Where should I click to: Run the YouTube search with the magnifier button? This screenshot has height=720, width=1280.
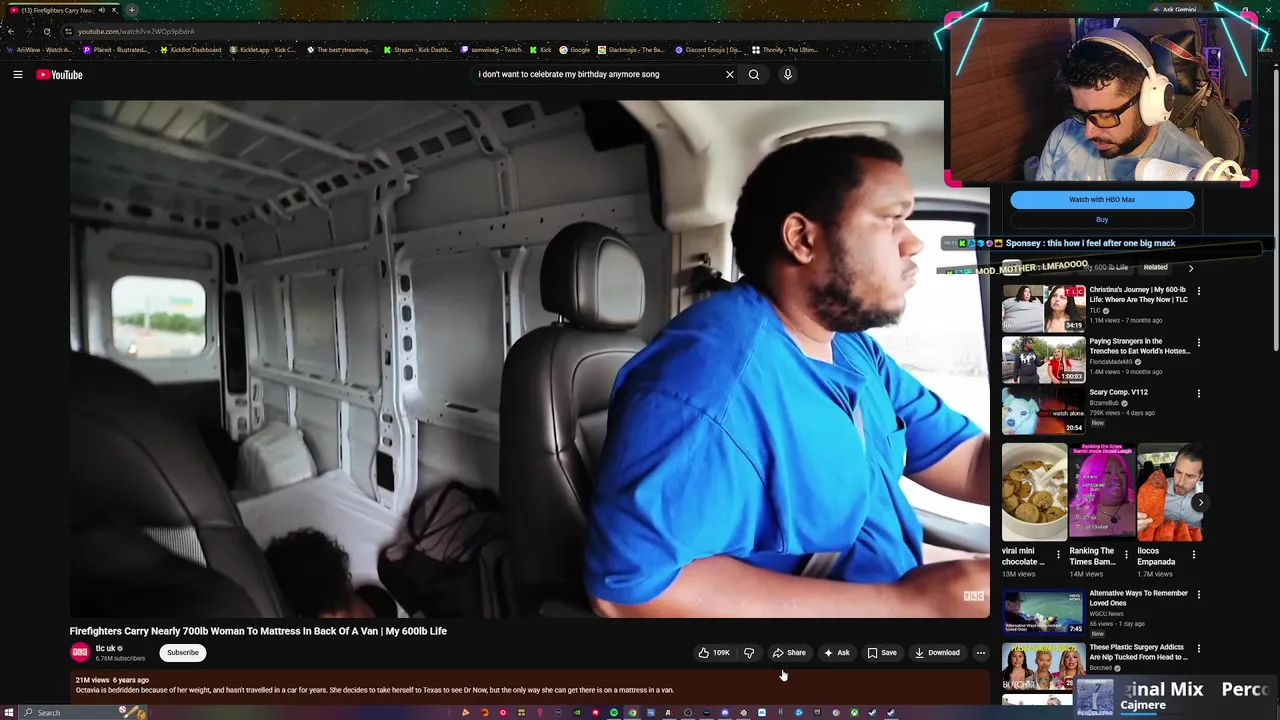point(754,74)
